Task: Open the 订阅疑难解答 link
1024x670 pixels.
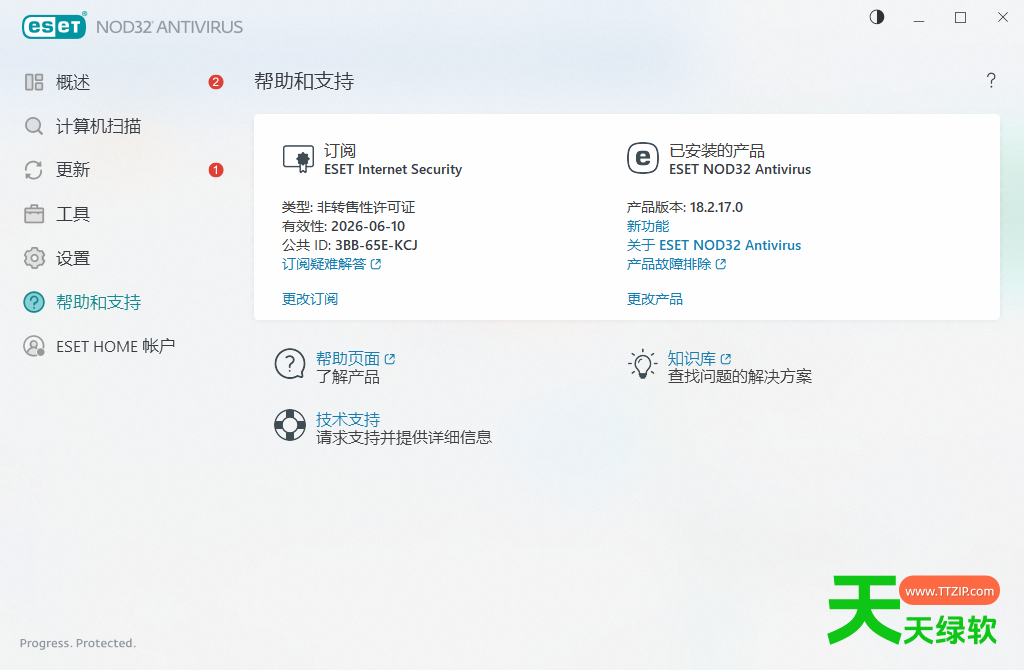Action: [x=324, y=264]
